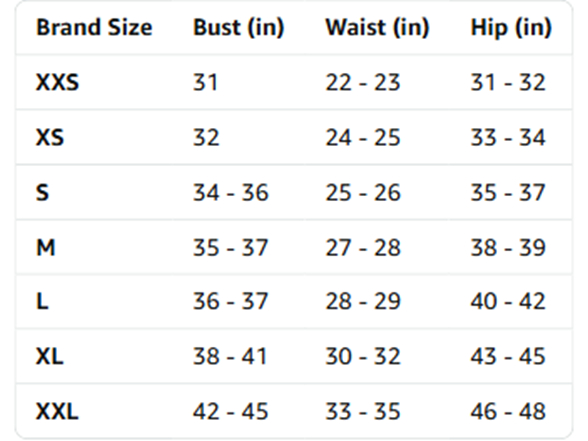Select the XL size row label
This screenshot has width=588, height=441.
point(50,356)
